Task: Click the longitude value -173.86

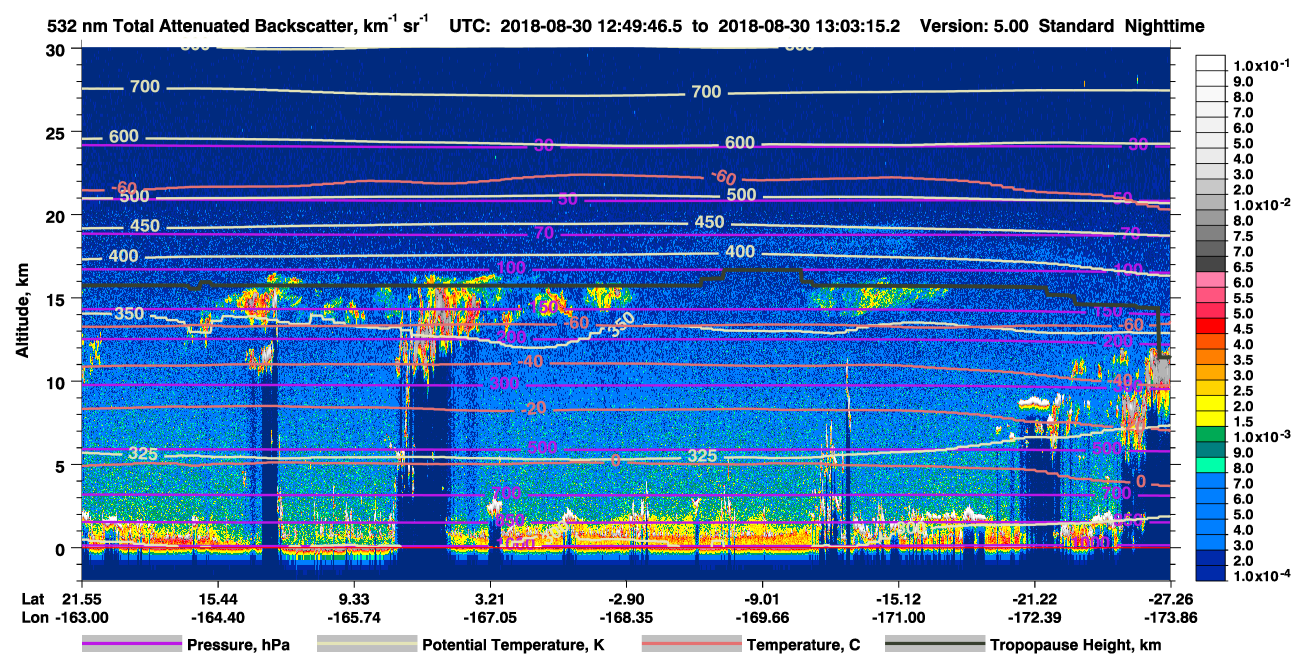Action: point(1171,617)
